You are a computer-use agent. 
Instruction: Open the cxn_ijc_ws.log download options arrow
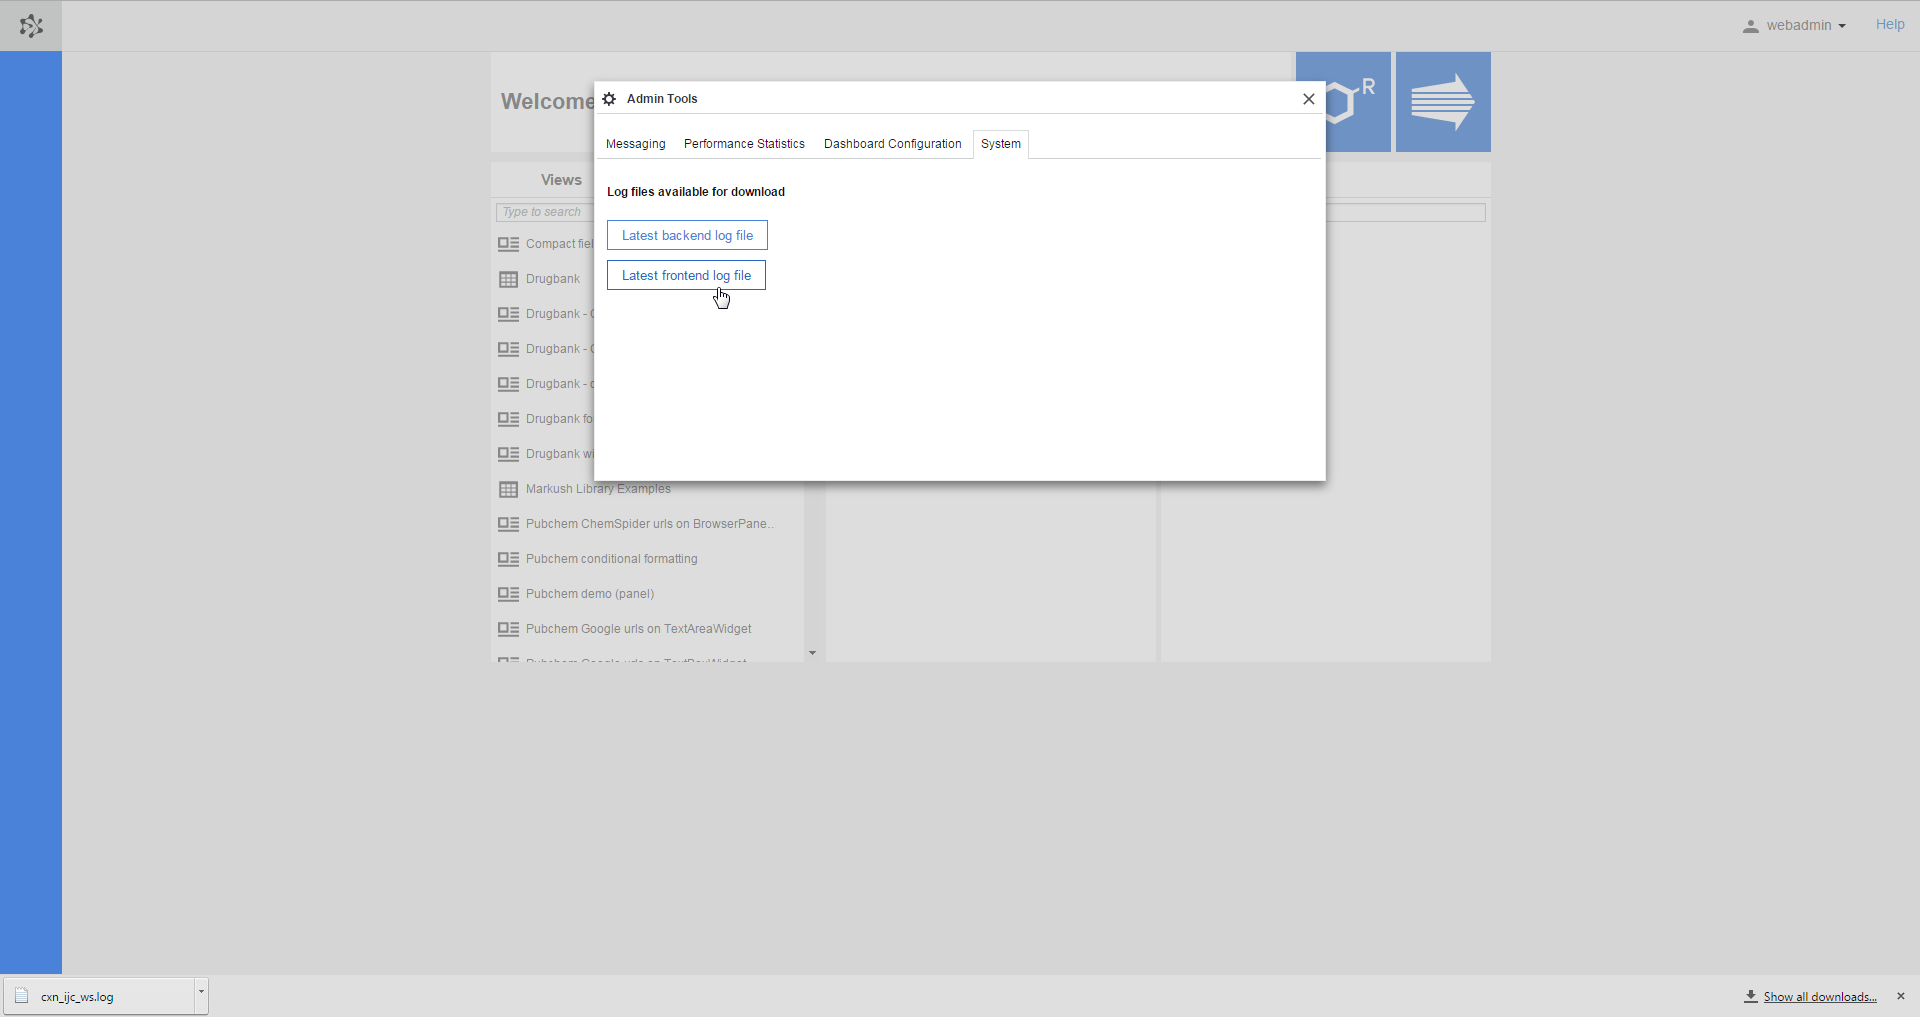200,994
